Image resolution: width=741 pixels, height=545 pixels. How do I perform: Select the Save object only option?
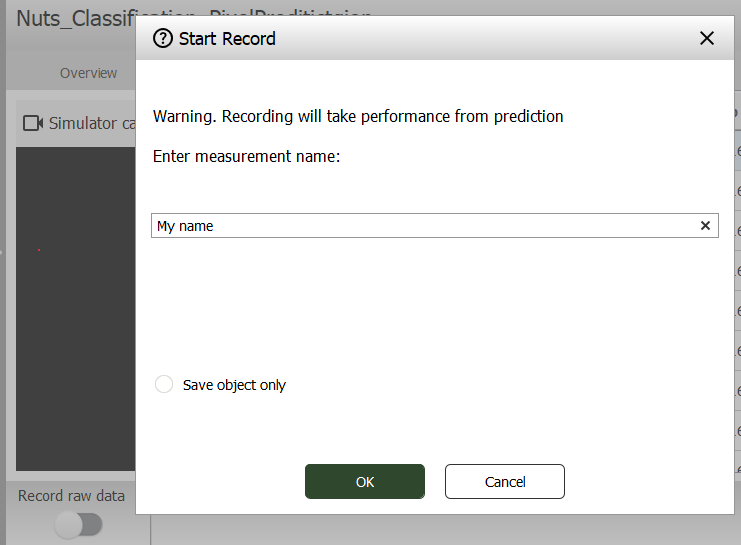[x=164, y=385]
